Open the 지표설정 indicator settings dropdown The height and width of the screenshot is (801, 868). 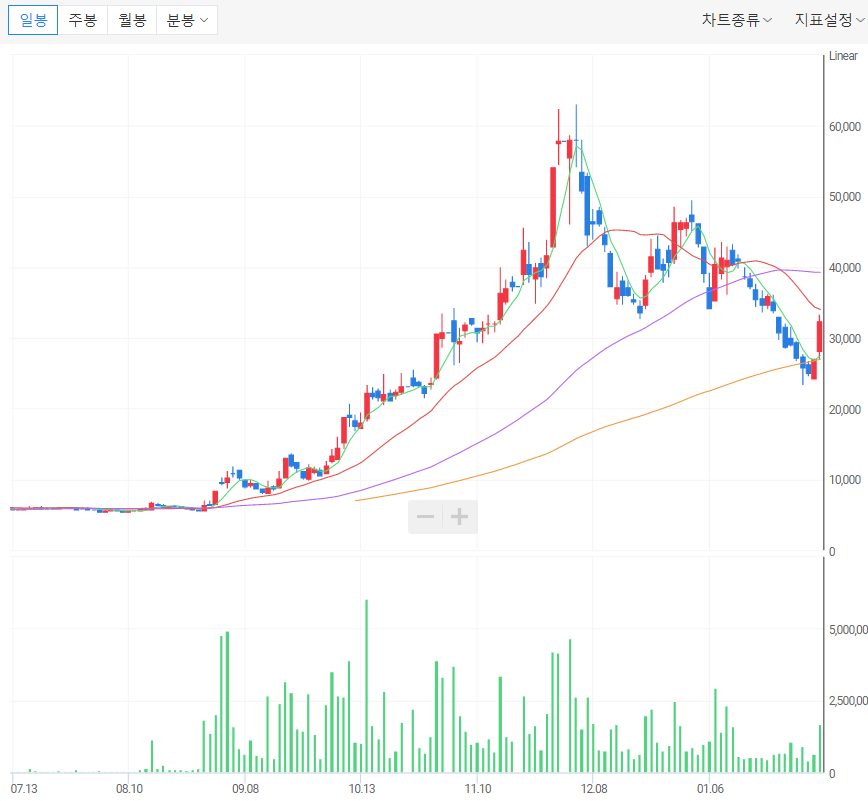[829, 20]
